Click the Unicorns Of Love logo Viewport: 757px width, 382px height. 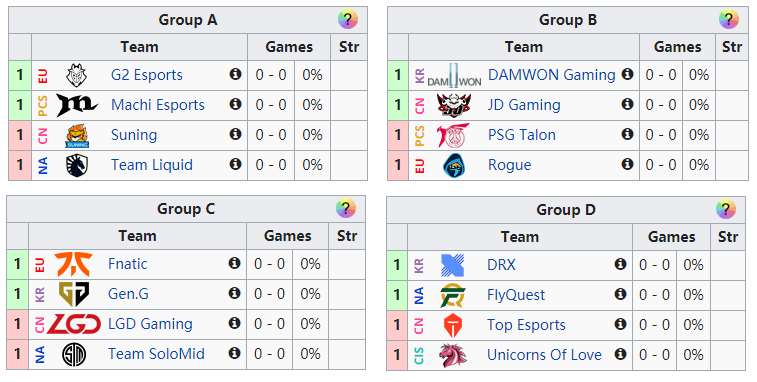coord(453,355)
